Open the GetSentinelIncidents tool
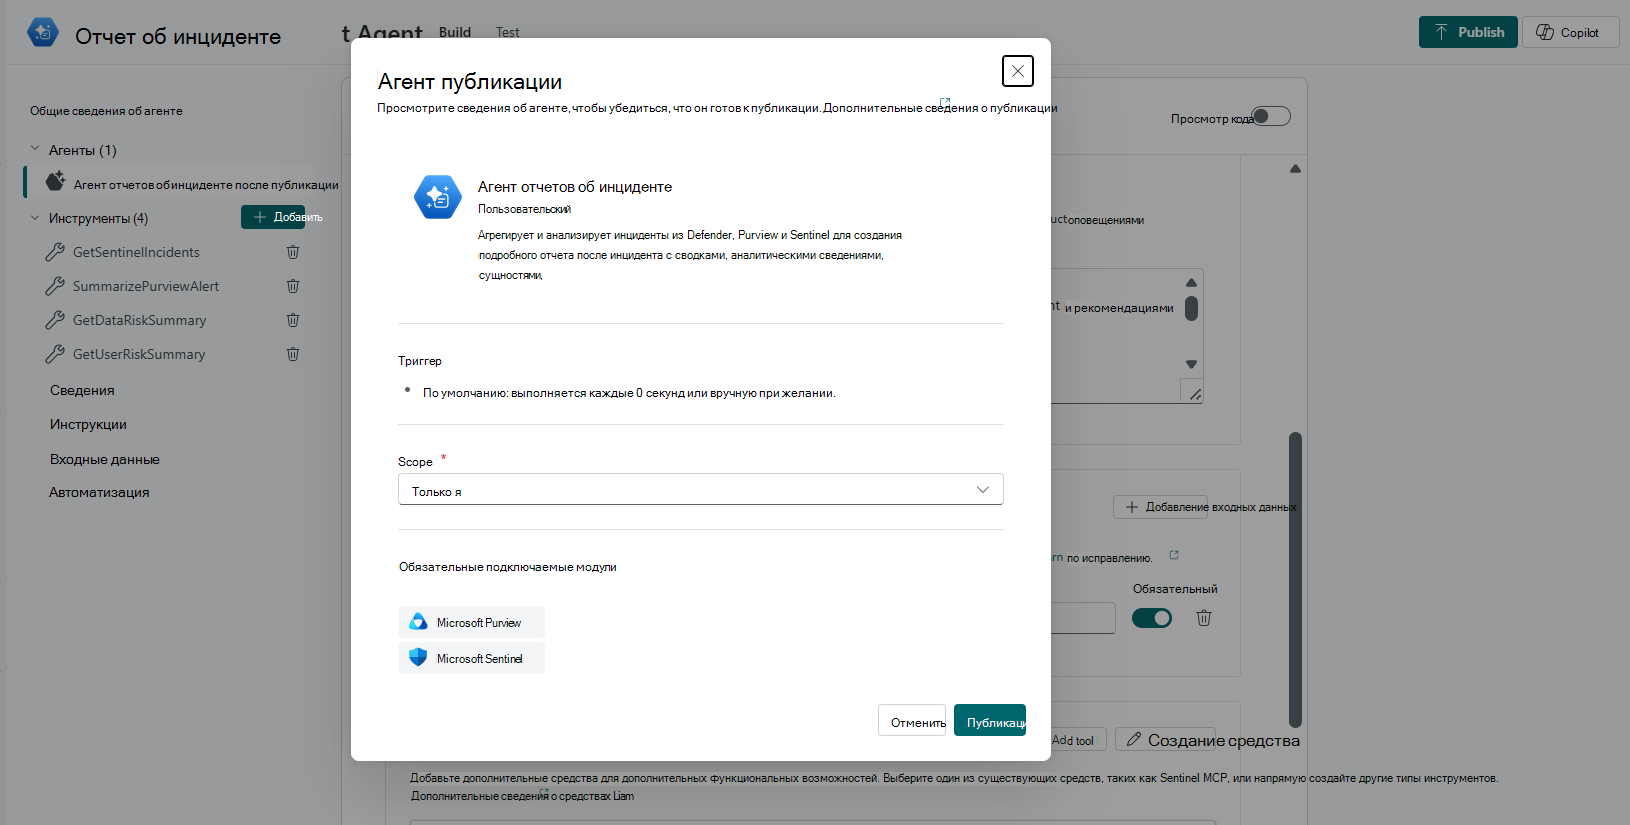 (x=136, y=252)
